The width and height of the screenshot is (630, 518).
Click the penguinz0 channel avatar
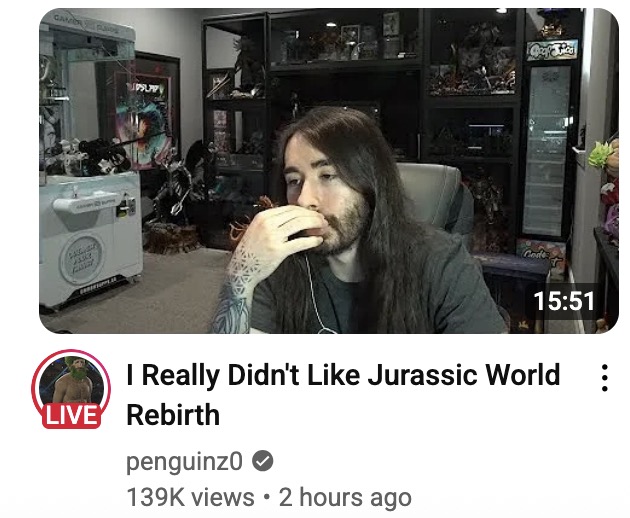pyautogui.click(x=71, y=389)
